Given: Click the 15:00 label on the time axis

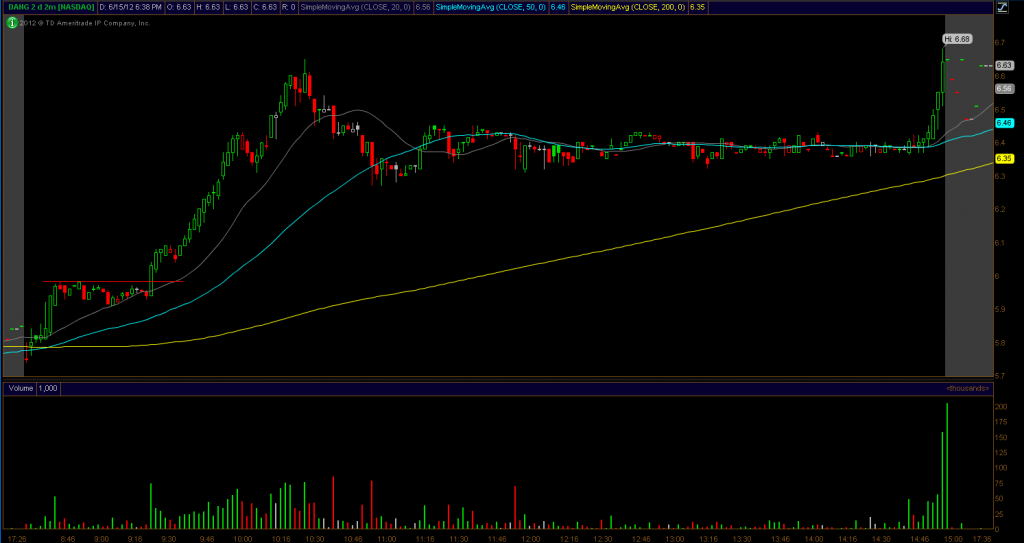Looking at the screenshot, I should (953, 538).
